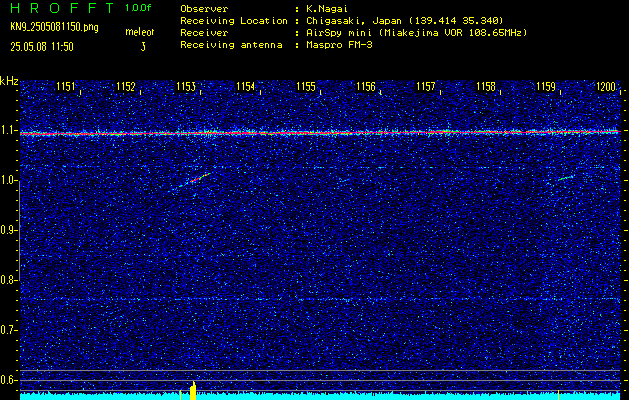
Task: Click the 1.0 frequency axis label
Action: coord(7,180)
